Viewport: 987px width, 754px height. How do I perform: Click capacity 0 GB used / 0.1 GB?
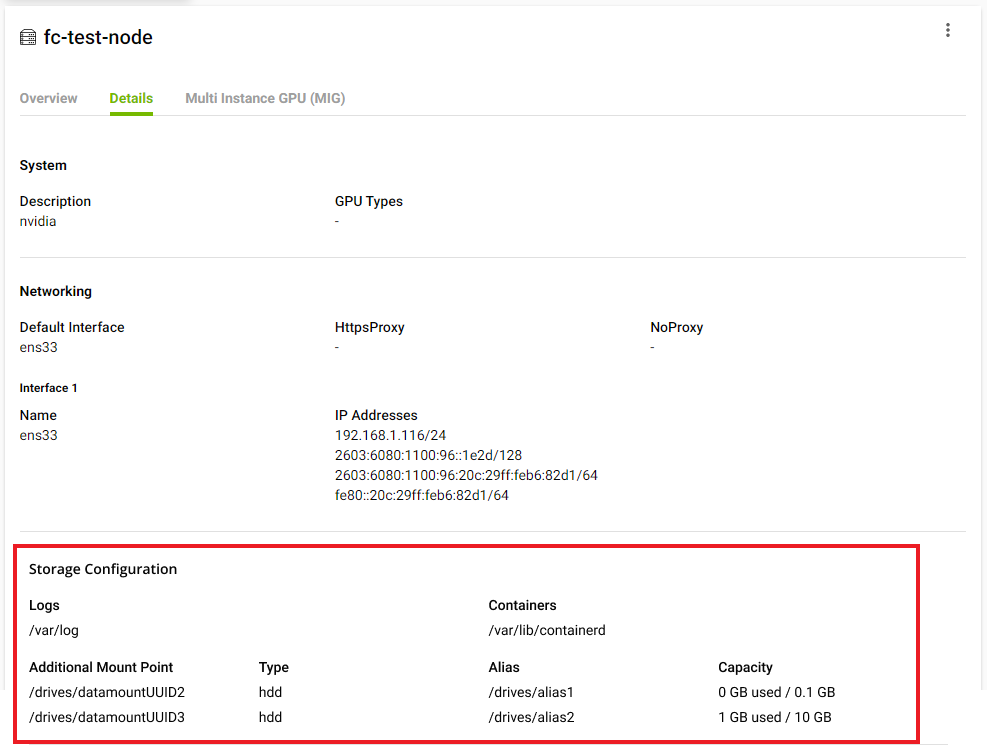[776, 692]
